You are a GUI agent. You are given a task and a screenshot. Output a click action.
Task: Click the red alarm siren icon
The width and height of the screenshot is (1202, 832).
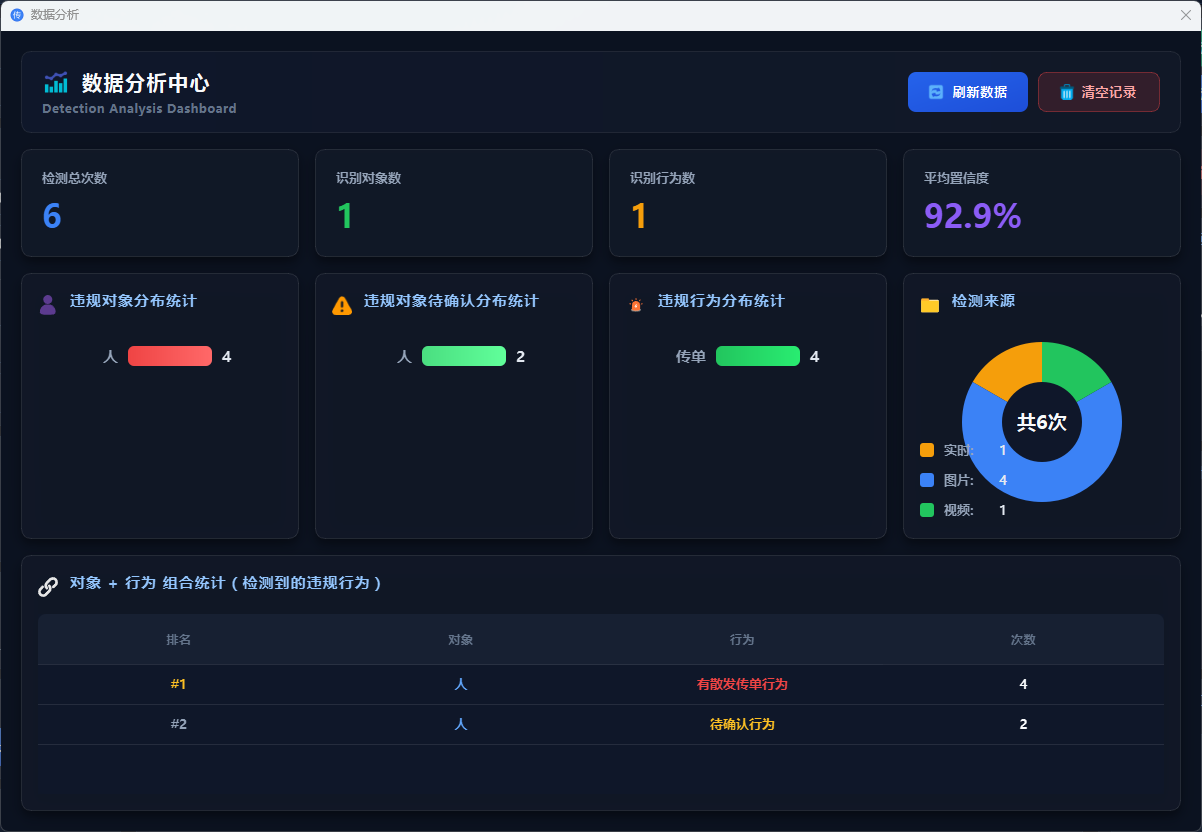635,305
